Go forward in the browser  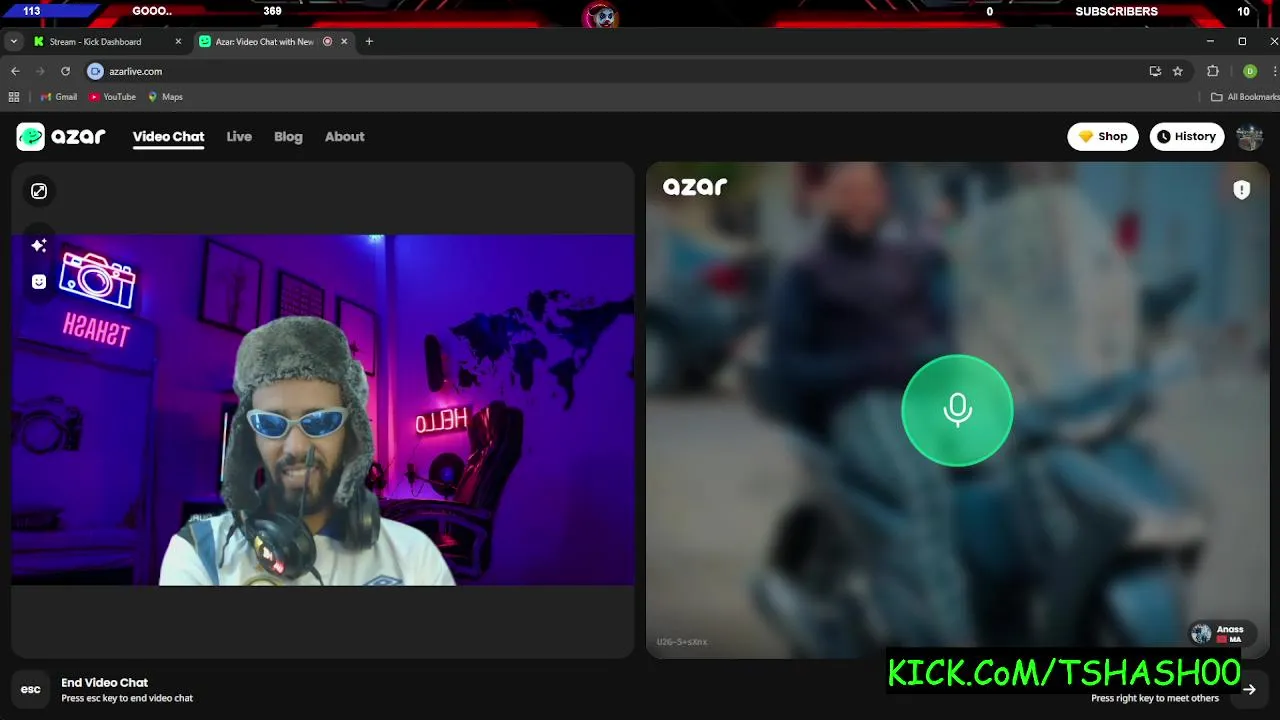[40, 71]
